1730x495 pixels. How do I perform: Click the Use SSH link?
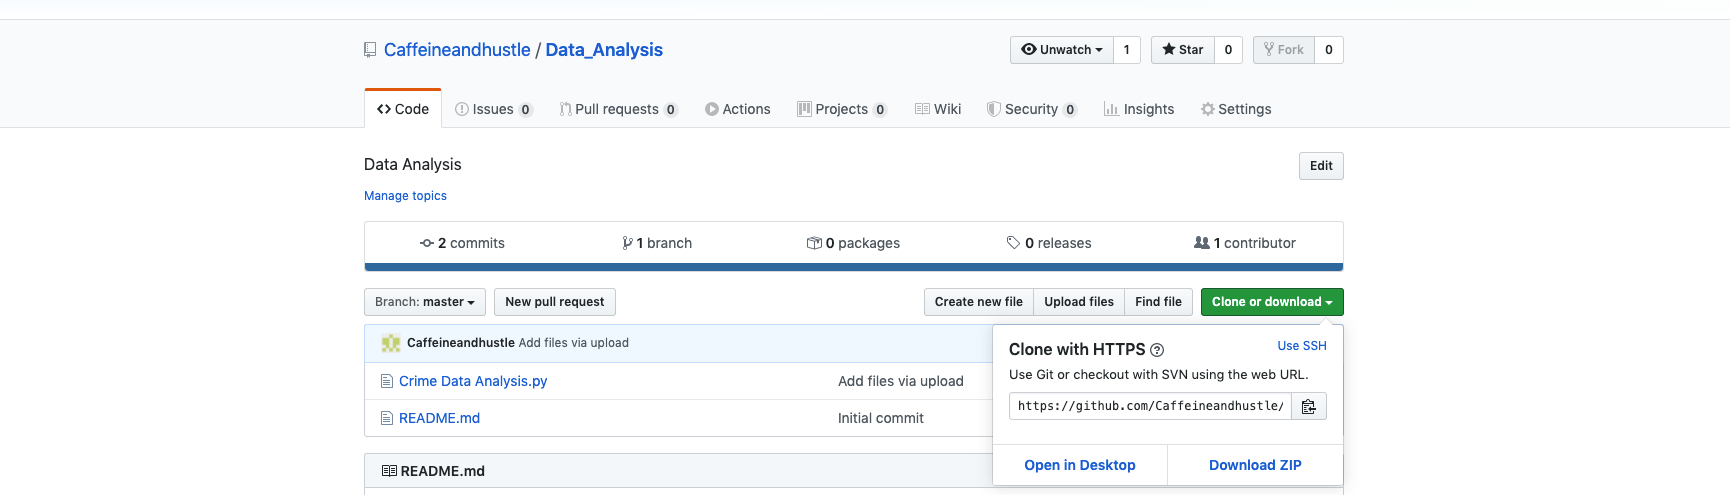pyautogui.click(x=1302, y=346)
